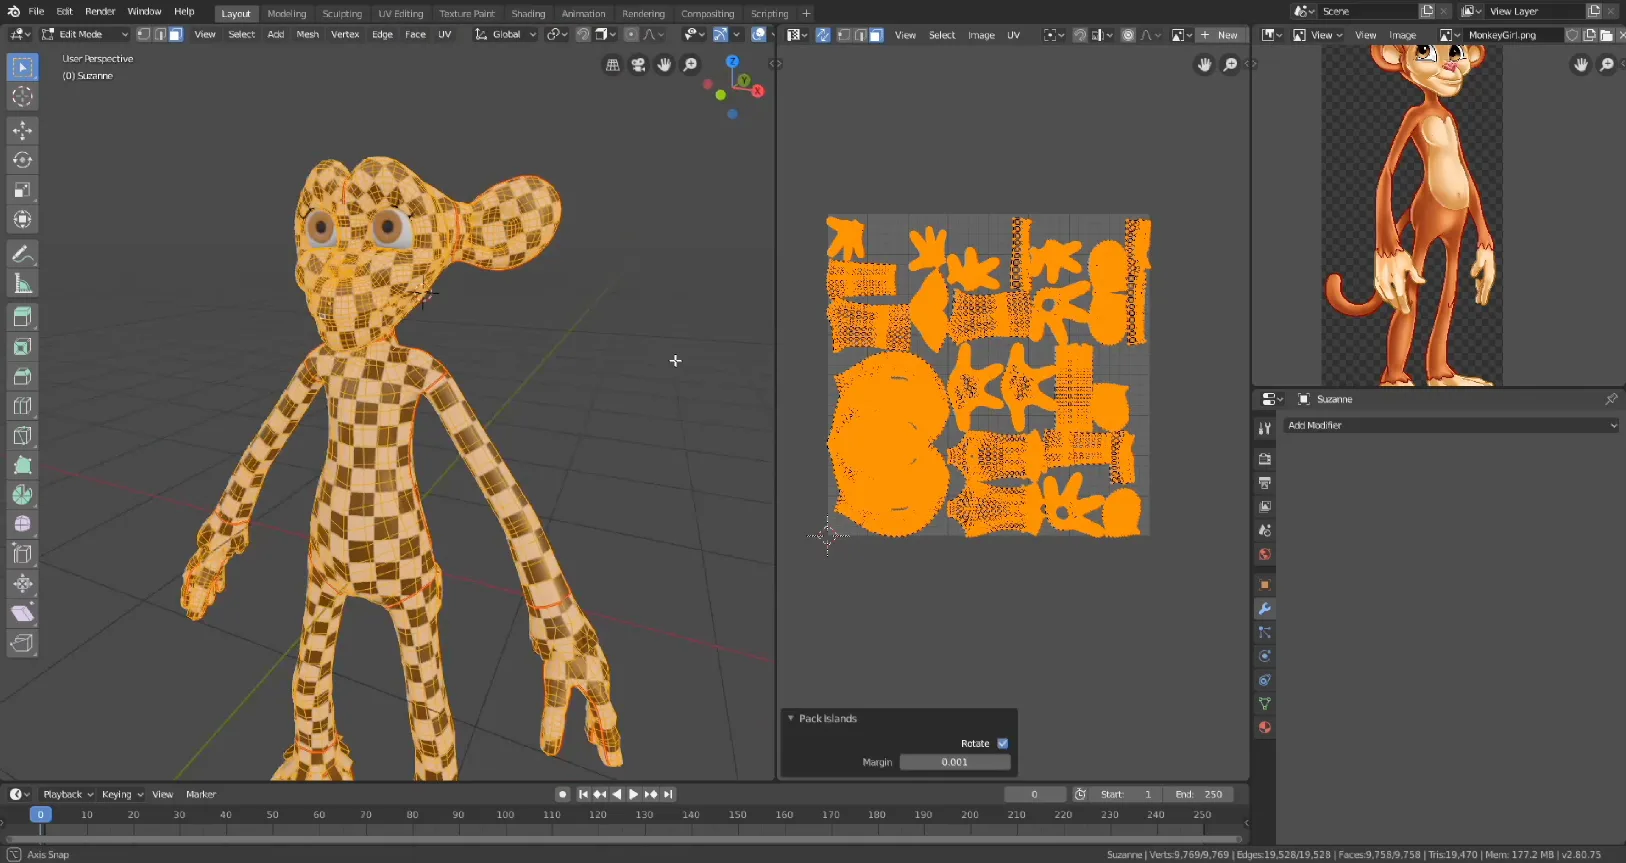Toggle camera view in 3D viewport

[x=638, y=65]
